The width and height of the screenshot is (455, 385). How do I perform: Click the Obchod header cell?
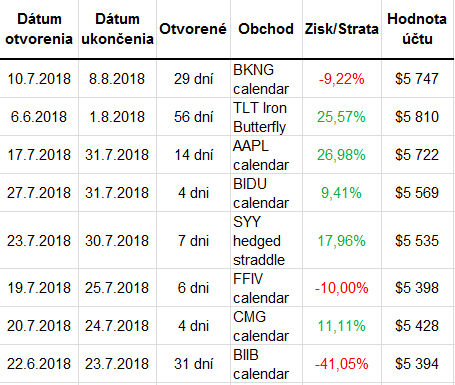266,29
